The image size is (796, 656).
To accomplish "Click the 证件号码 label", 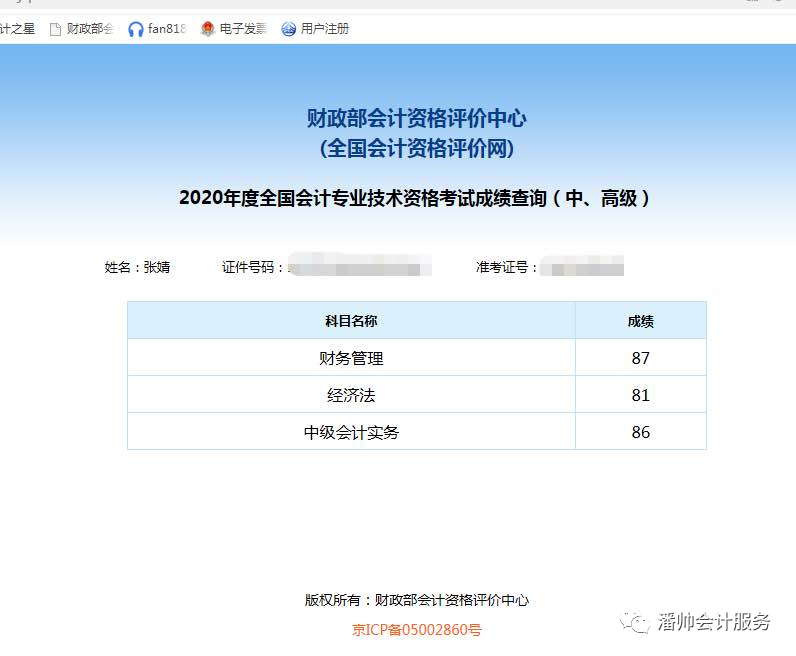I will pyautogui.click(x=252, y=267).
